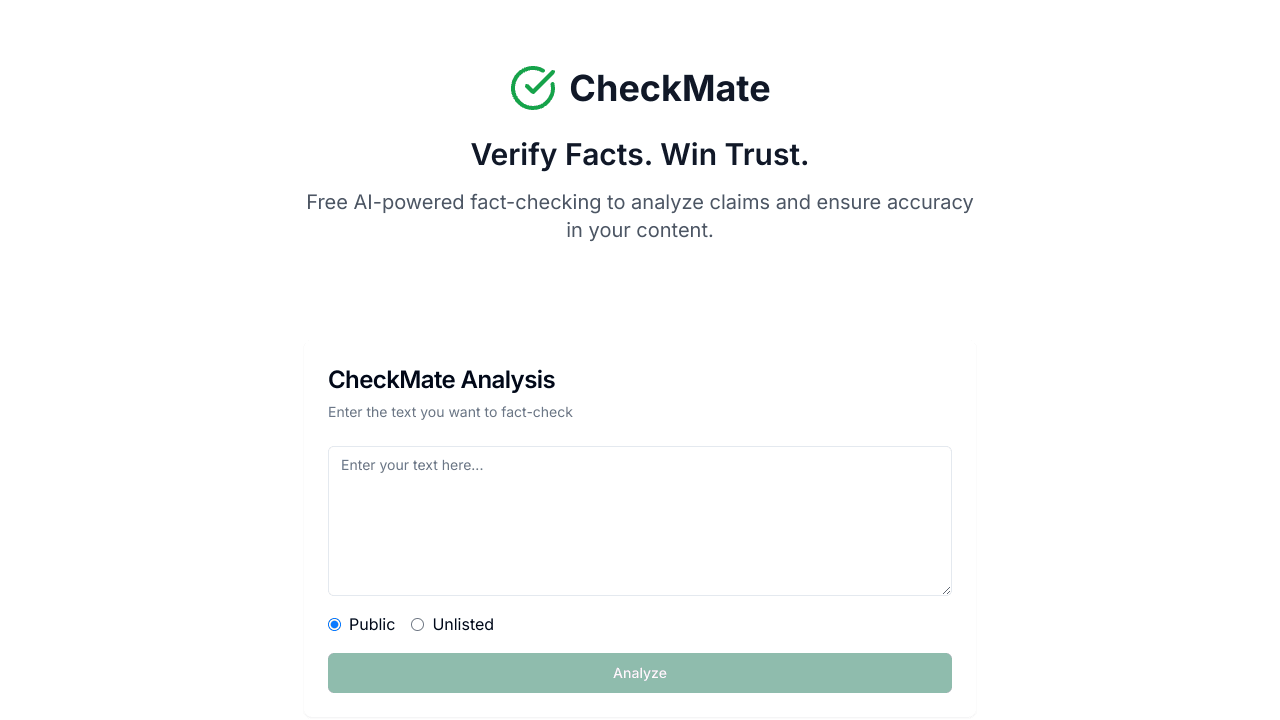Place cursor in the Enter your text here field

point(639,520)
